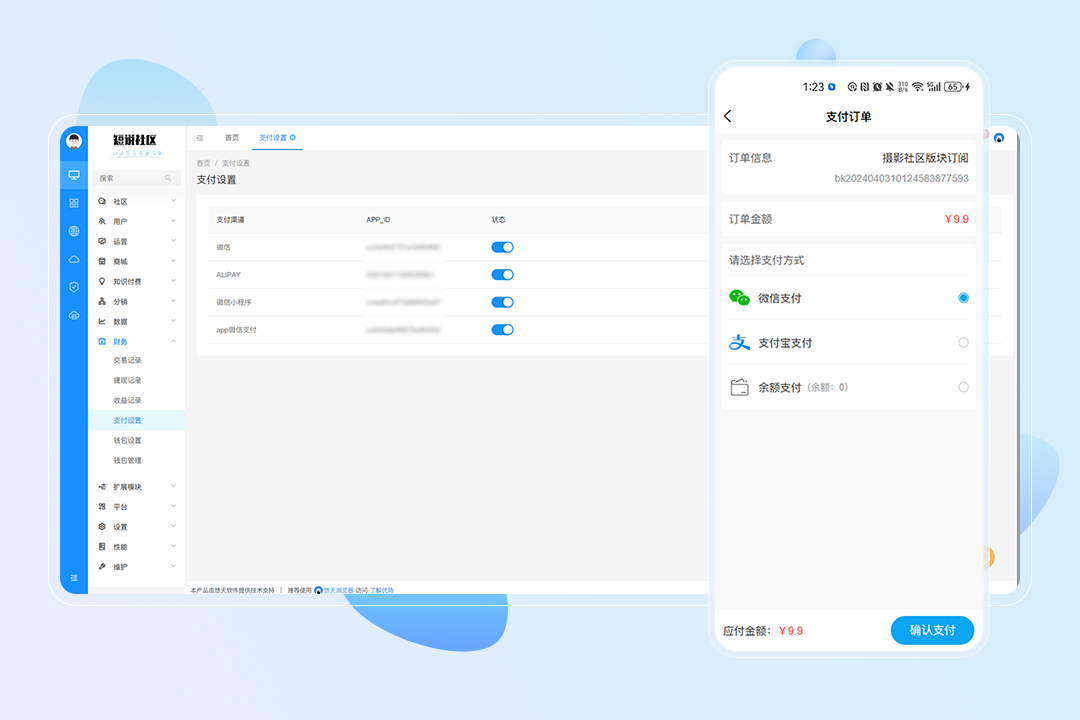Switch to the 首页 tab
The image size is (1080, 720).
pos(232,138)
